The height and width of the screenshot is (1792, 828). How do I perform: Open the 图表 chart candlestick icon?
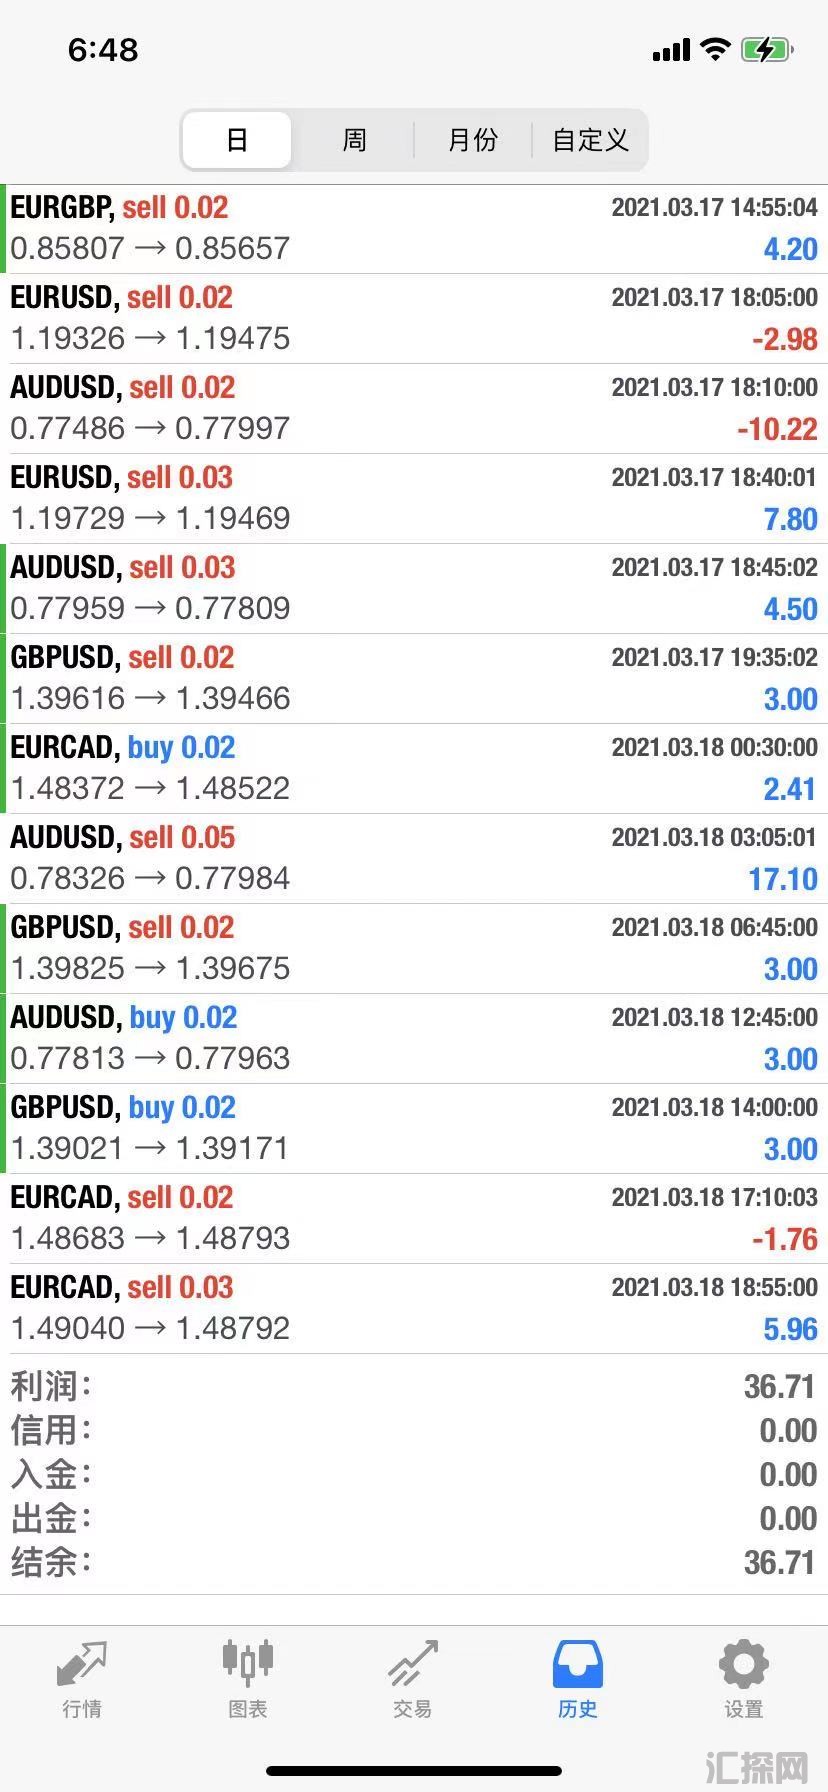(x=247, y=1663)
